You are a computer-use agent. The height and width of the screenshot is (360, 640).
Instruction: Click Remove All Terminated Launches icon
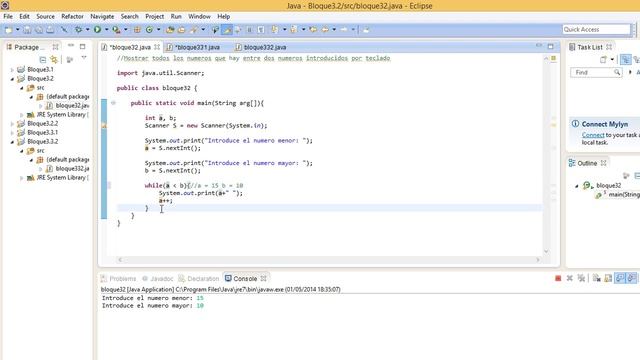(x=581, y=278)
